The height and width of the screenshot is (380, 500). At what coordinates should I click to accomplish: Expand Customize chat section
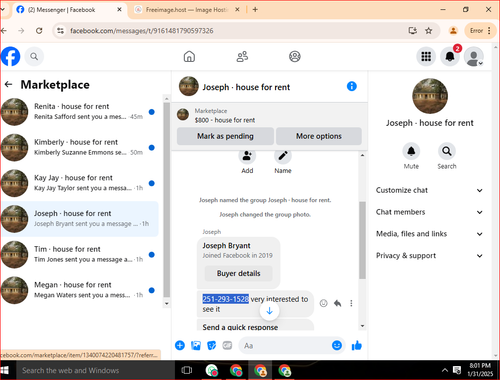point(430,190)
